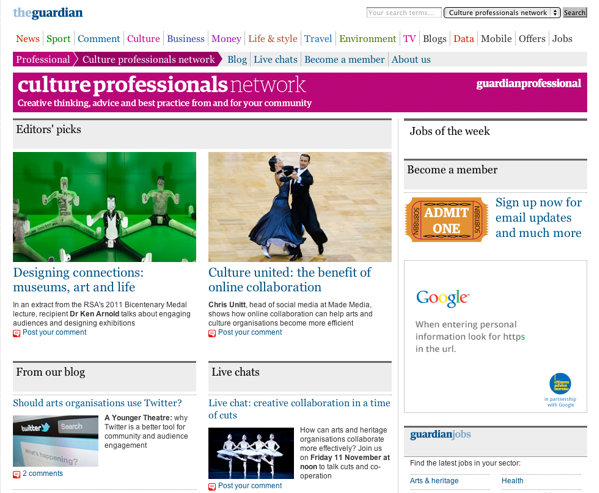Click Post your comment below live chat
This screenshot has height=493, width=599.
pyautogui.click(x=250, y=485)
